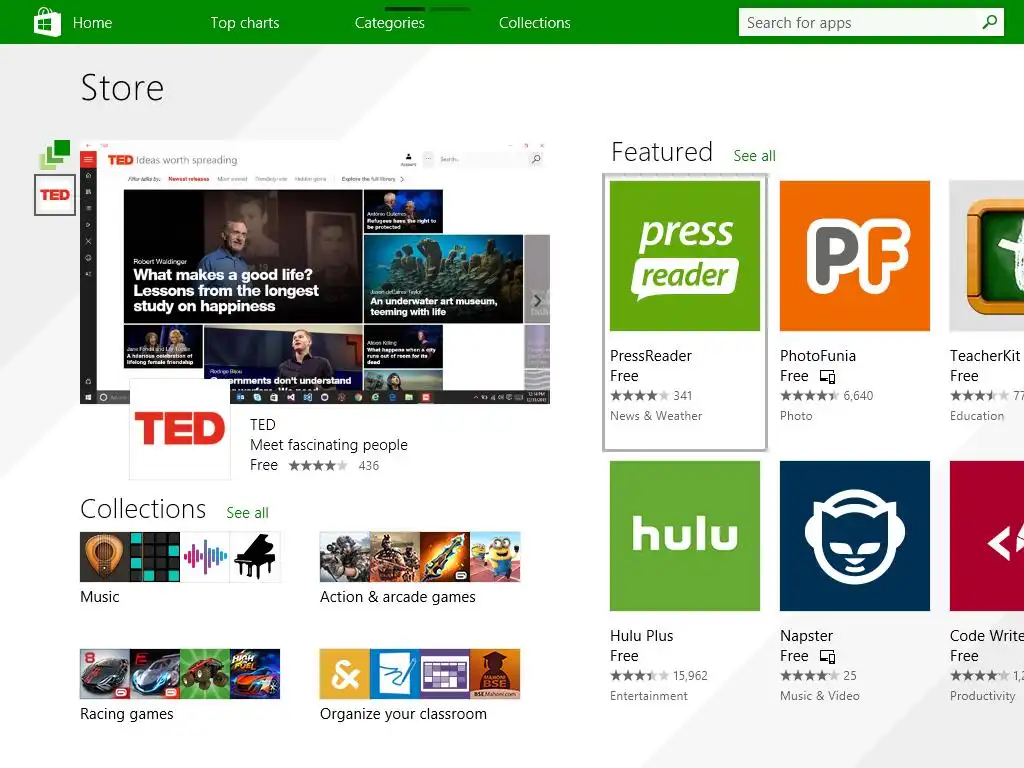Click News & Weather category label
The height and width of the screenshot is (768, 1024).
coord(656,416)
